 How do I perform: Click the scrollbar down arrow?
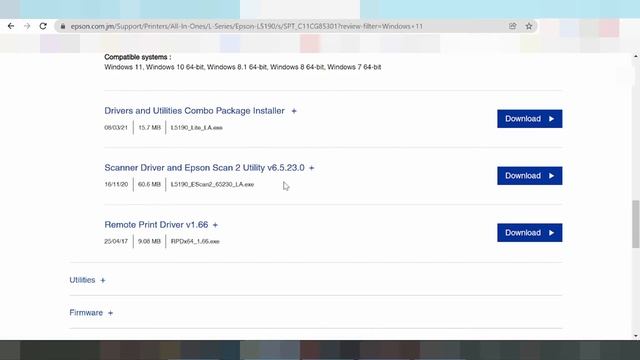point(636,336)
